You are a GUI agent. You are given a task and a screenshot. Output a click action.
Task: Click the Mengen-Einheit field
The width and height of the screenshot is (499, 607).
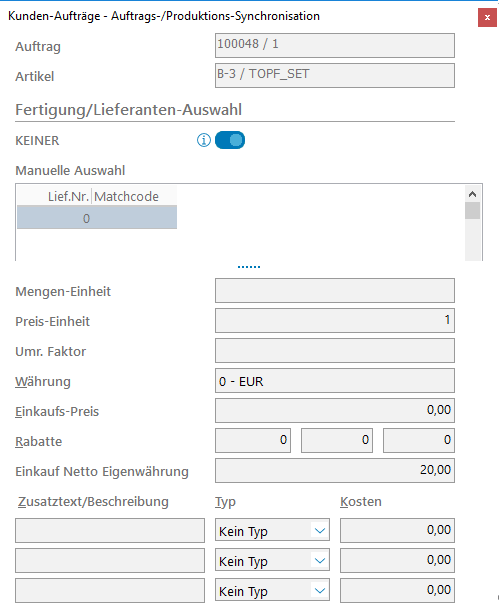335,290
